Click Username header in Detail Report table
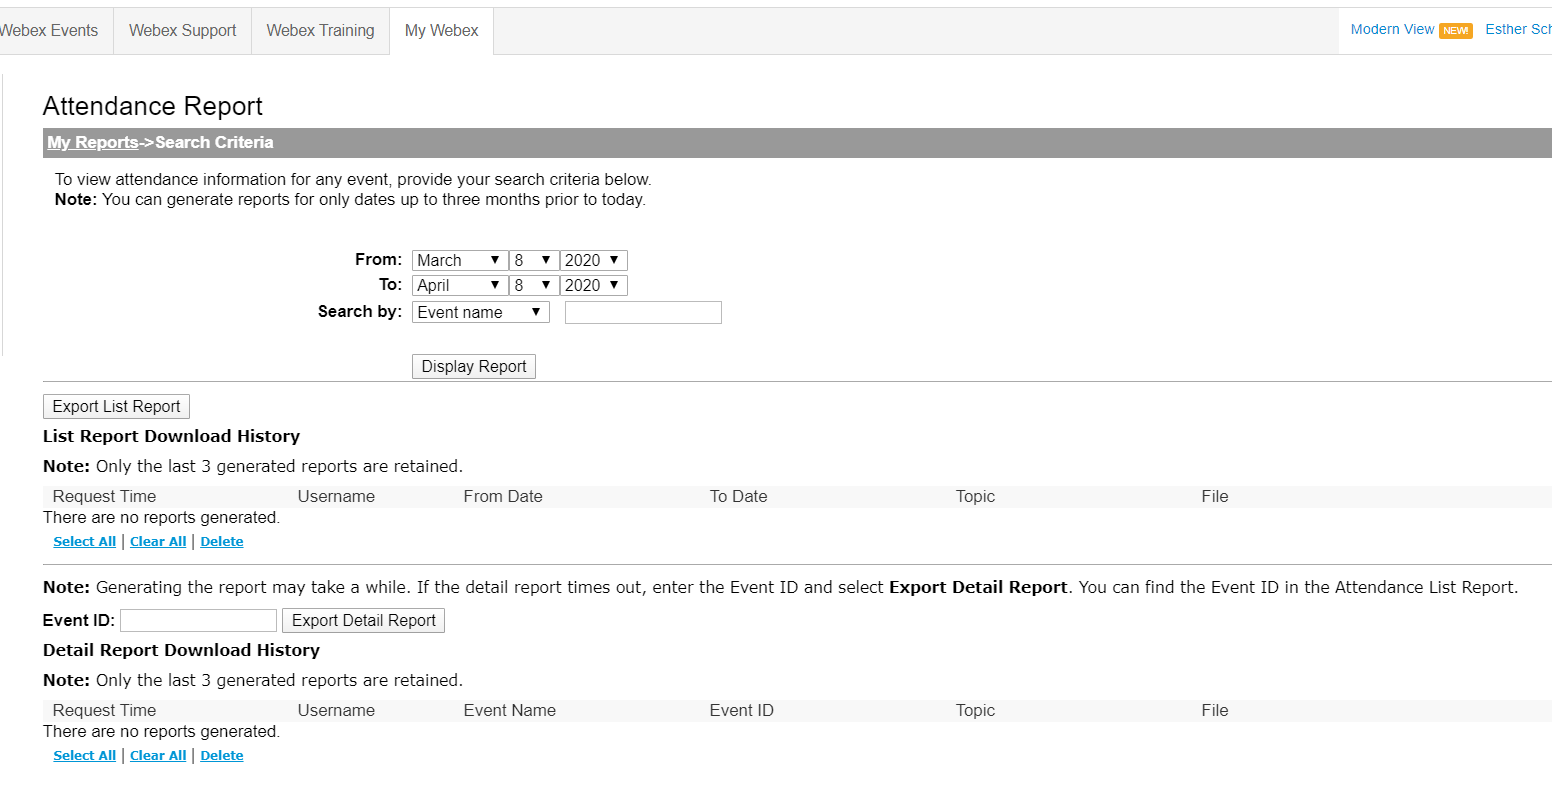The height and width of the screenshot is (798, 1552). click(x=336, y=710)
